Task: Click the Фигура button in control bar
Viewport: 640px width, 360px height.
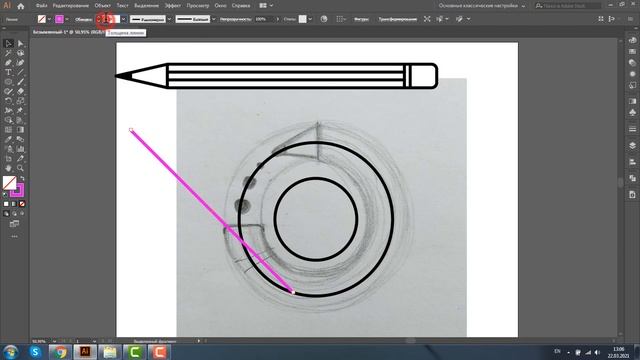Action: click(x=361, y=19)
